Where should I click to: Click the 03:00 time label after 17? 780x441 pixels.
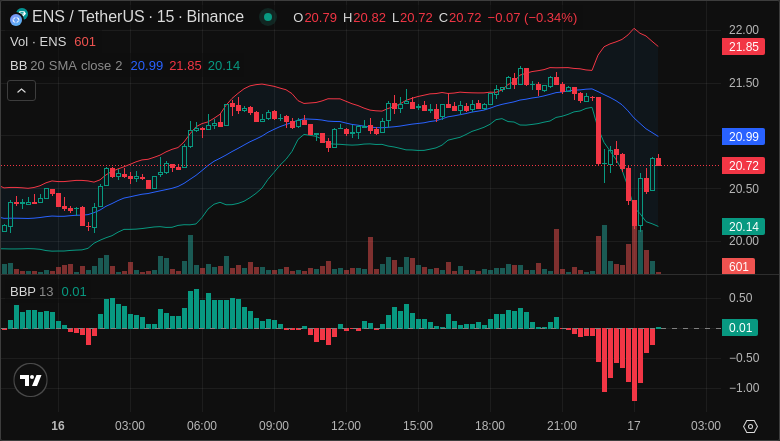[706, 426]
